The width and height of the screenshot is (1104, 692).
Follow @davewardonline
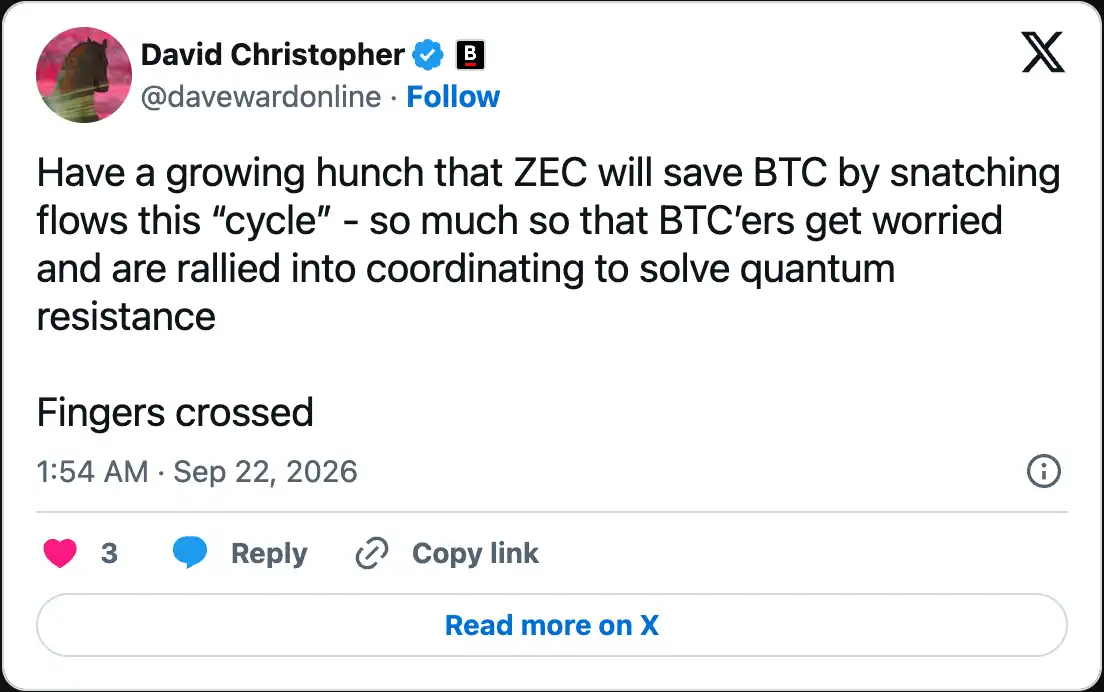pos(453,96)
